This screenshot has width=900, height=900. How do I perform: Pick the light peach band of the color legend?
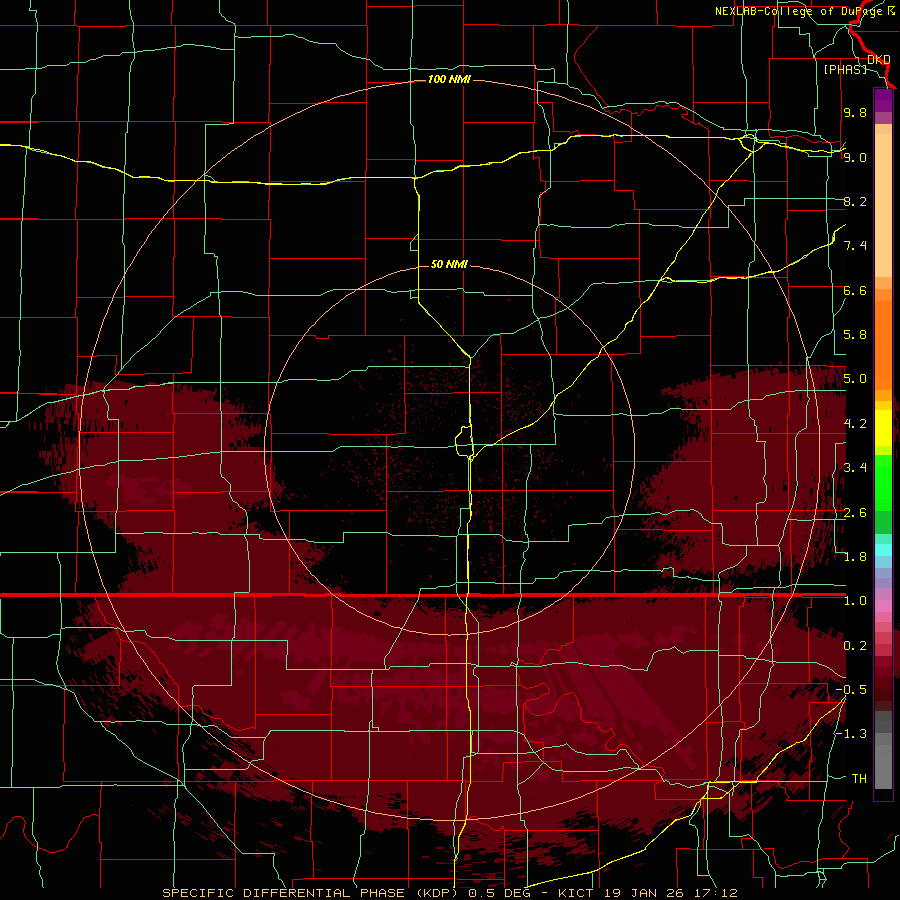[883, 205]
